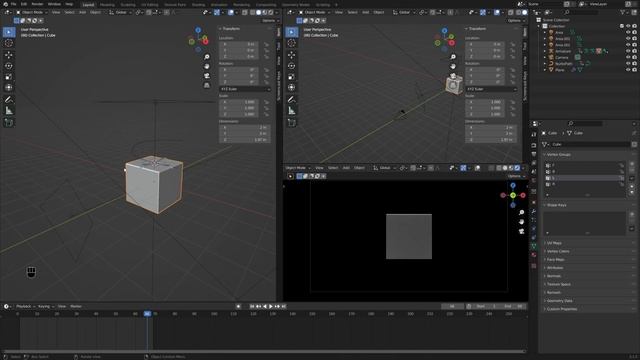Click the Cube mesh name field in Properties
640x360 pixels.
pos(590,144)
